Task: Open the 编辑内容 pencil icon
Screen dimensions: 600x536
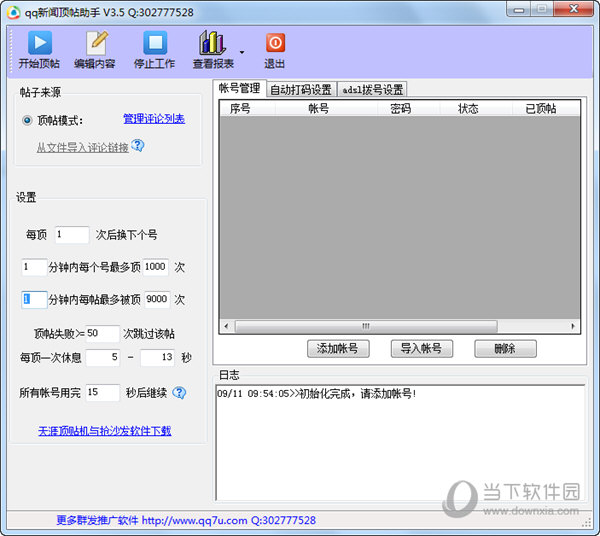Action: 96,43
